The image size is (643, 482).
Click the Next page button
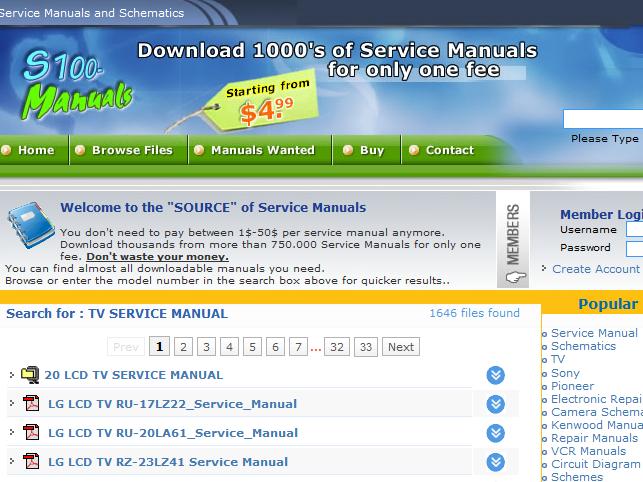[400, 347]
